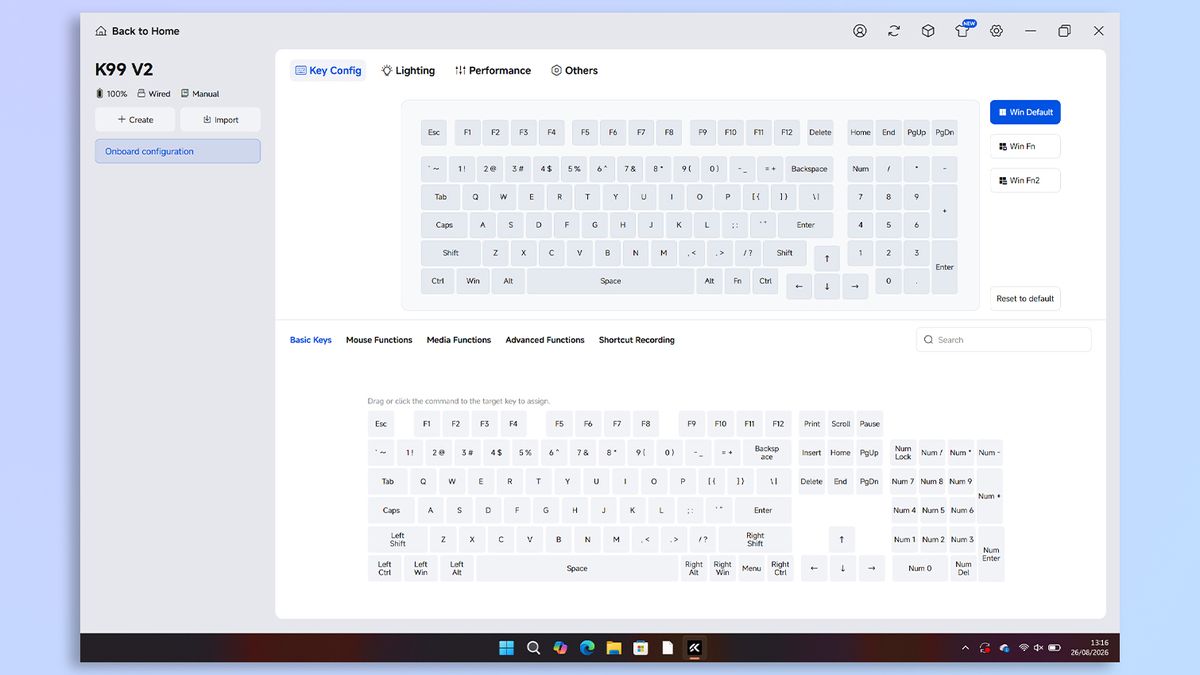Open the Wi-Fi network tray icon
The height and width of the screenshot is (675, 1200).
click(1023, 648)
